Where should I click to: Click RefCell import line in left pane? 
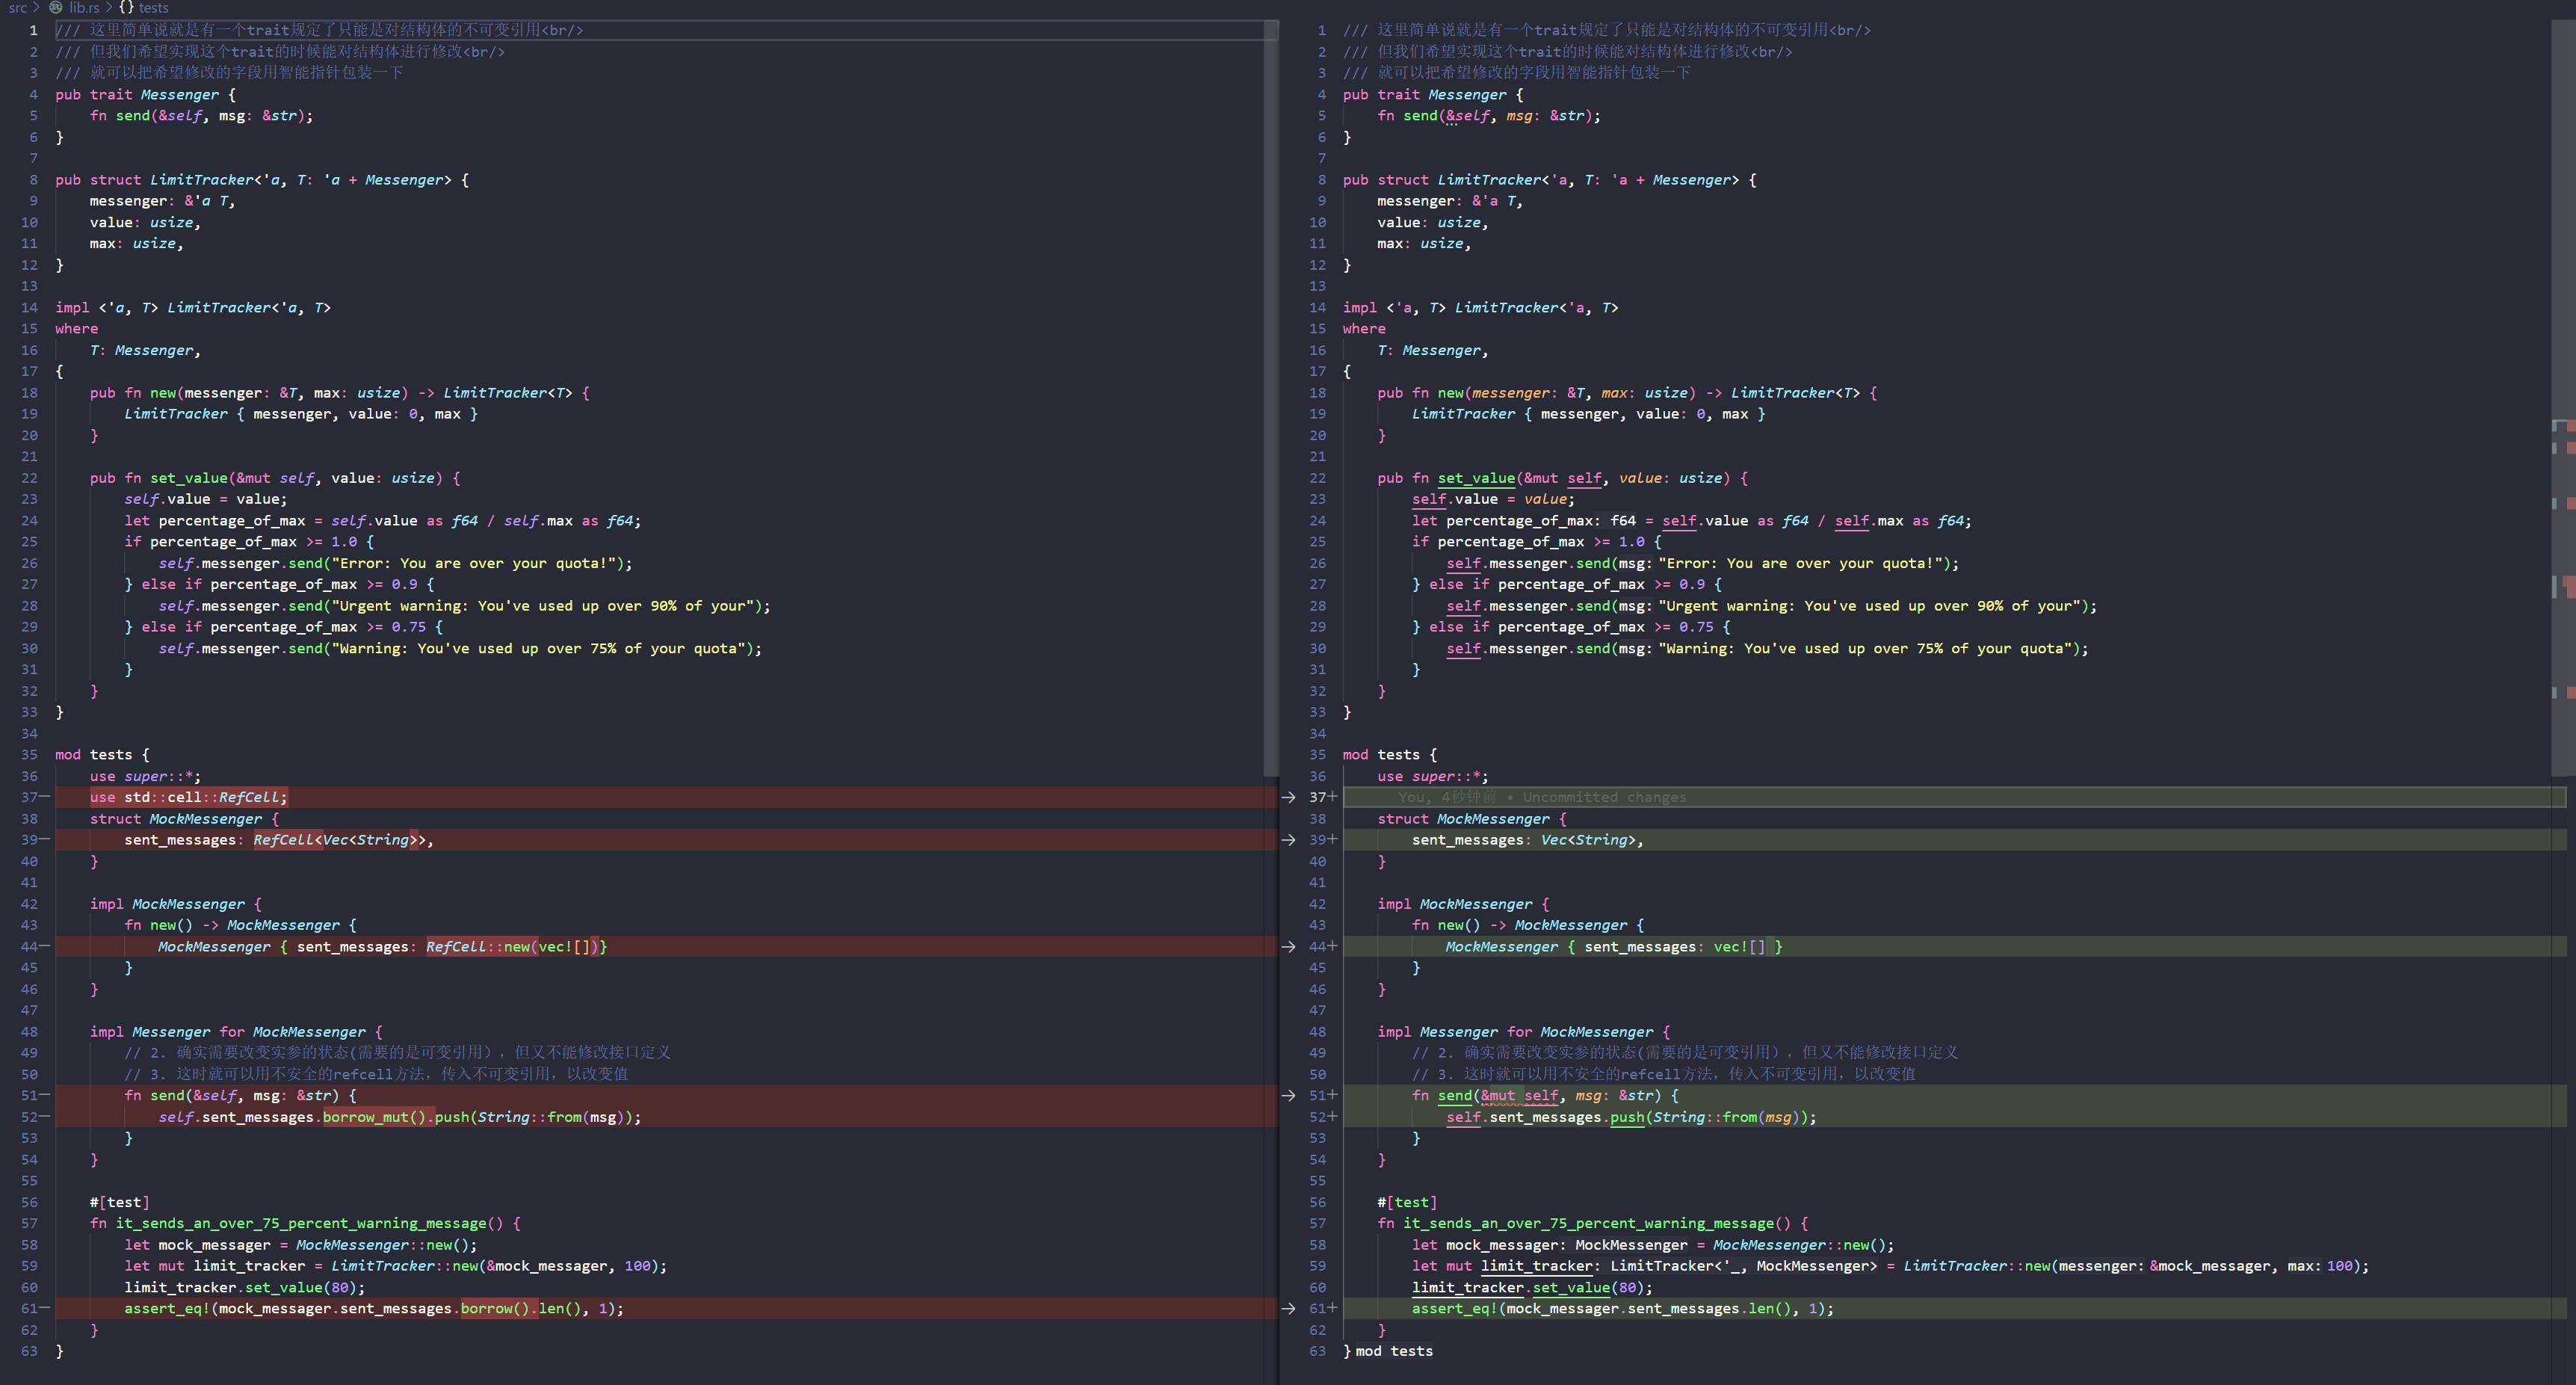pos(188,797)
